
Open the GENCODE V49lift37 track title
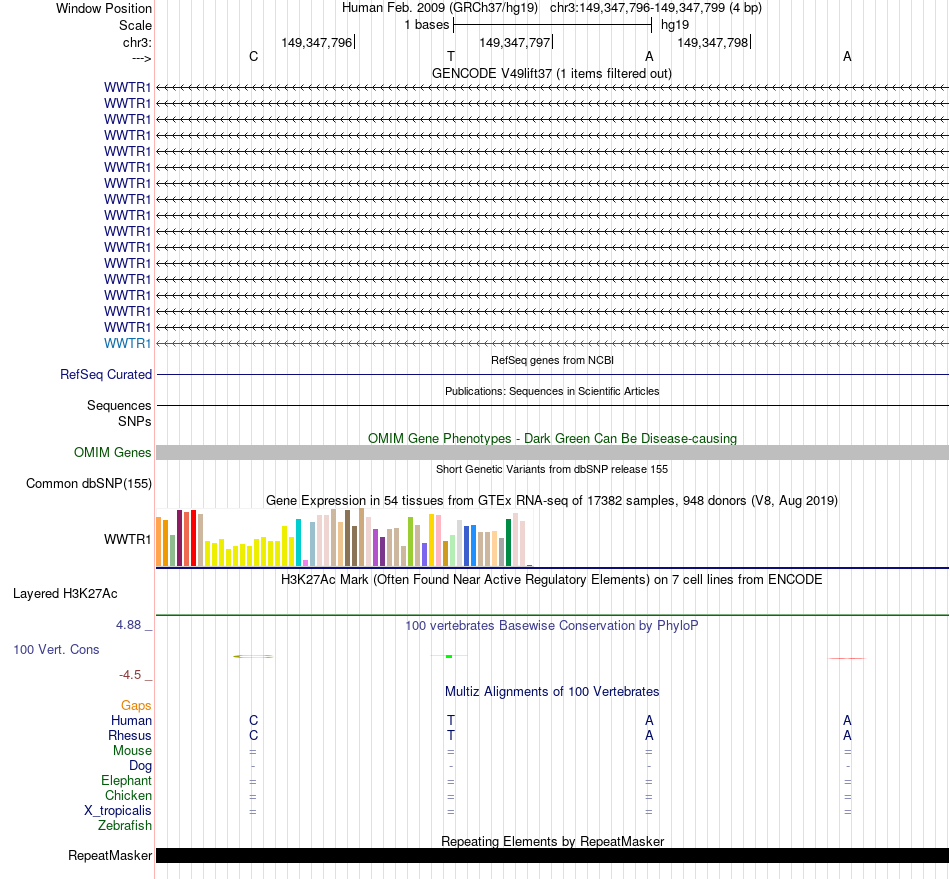[552, 73]
